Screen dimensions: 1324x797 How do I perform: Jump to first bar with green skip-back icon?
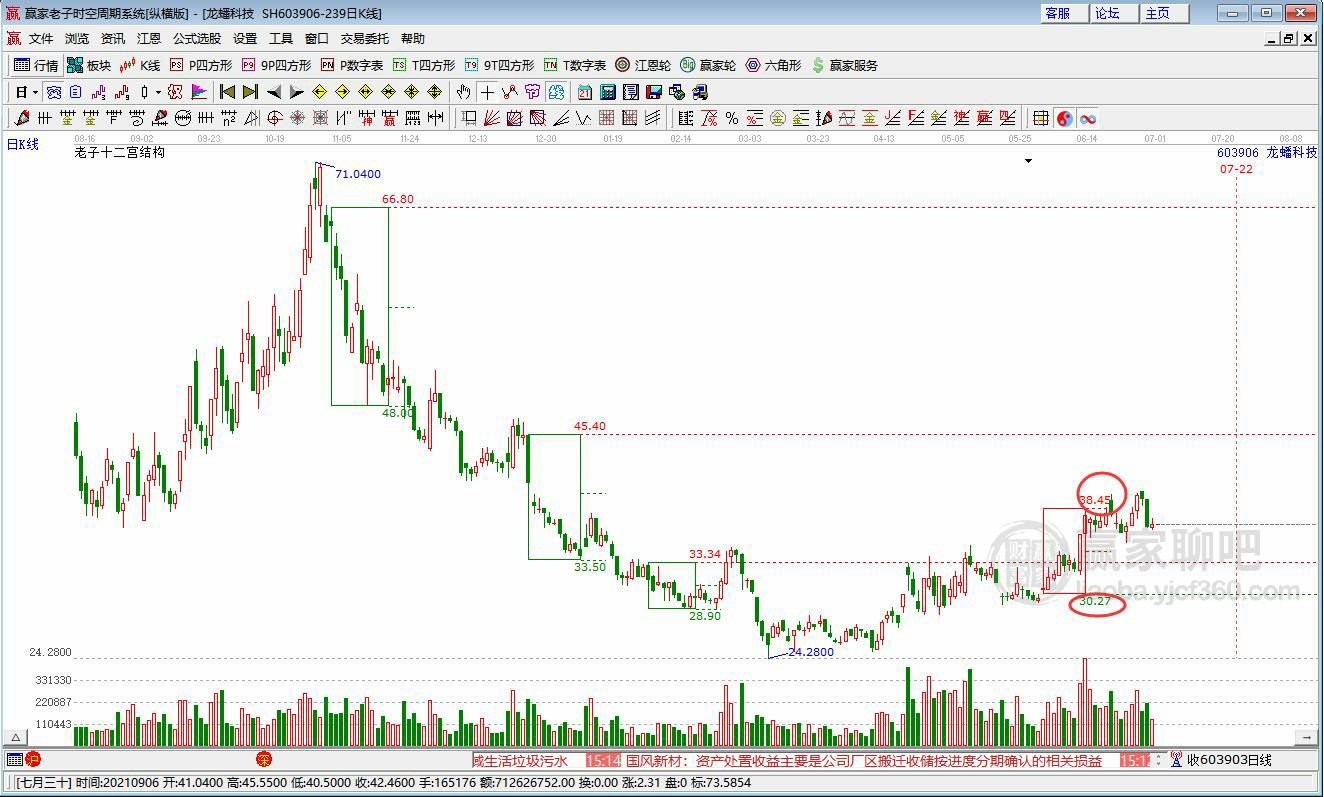tap(227, 92)
